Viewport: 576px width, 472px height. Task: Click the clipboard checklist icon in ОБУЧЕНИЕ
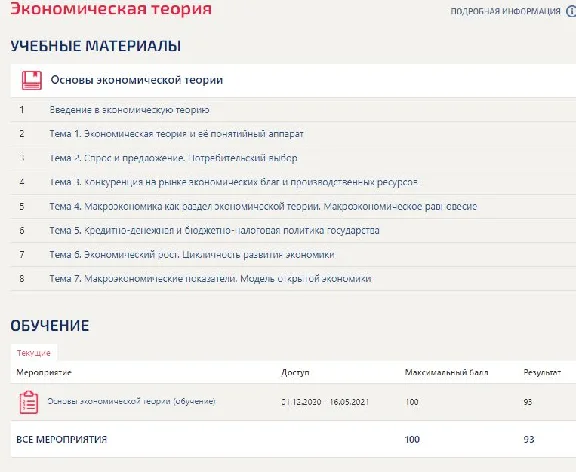click(29, 403)
